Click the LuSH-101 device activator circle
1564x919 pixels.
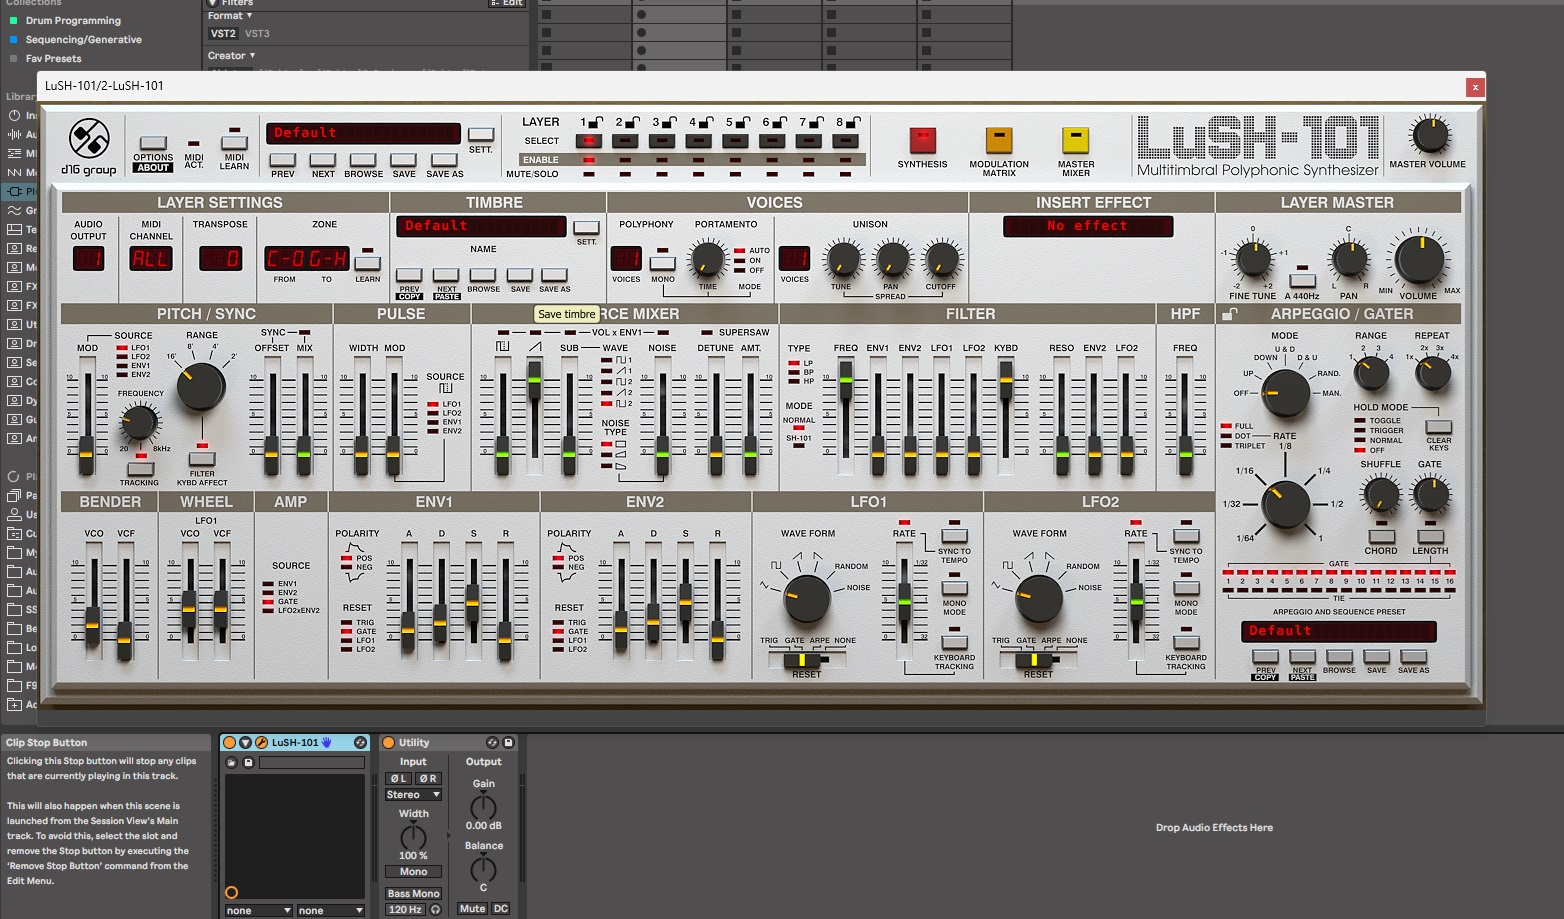[229, 742]
